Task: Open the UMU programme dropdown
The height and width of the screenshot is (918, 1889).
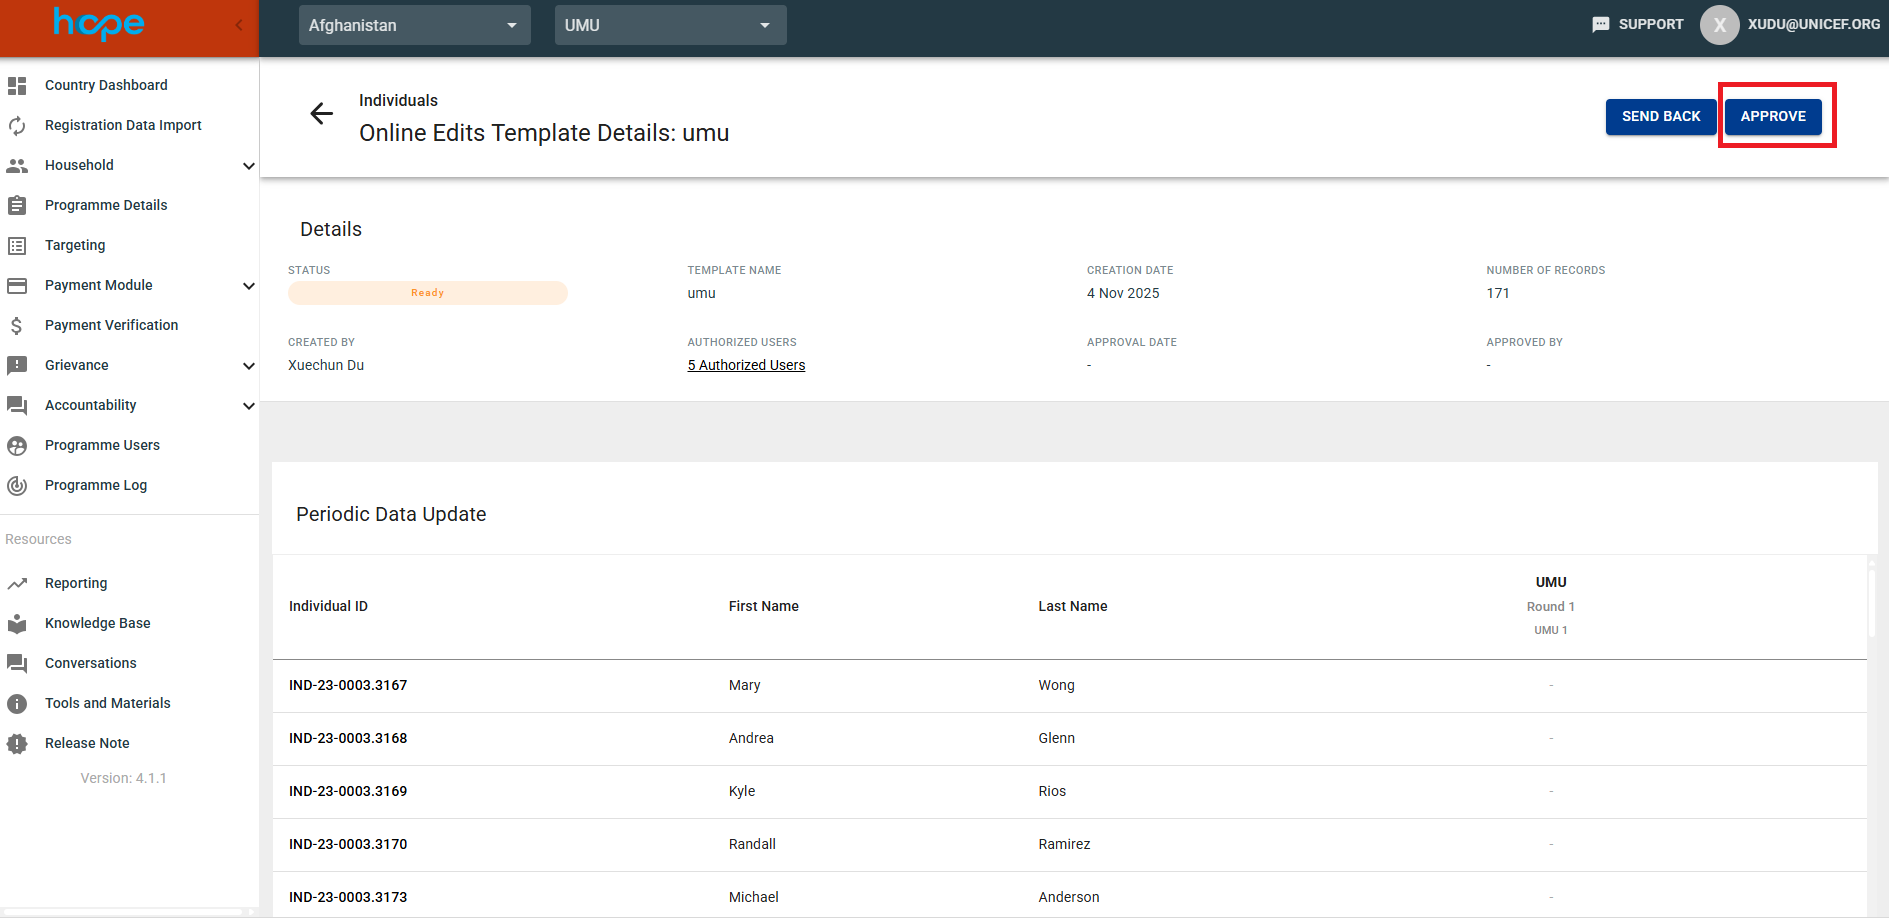Action: click(x=670, y=25)
